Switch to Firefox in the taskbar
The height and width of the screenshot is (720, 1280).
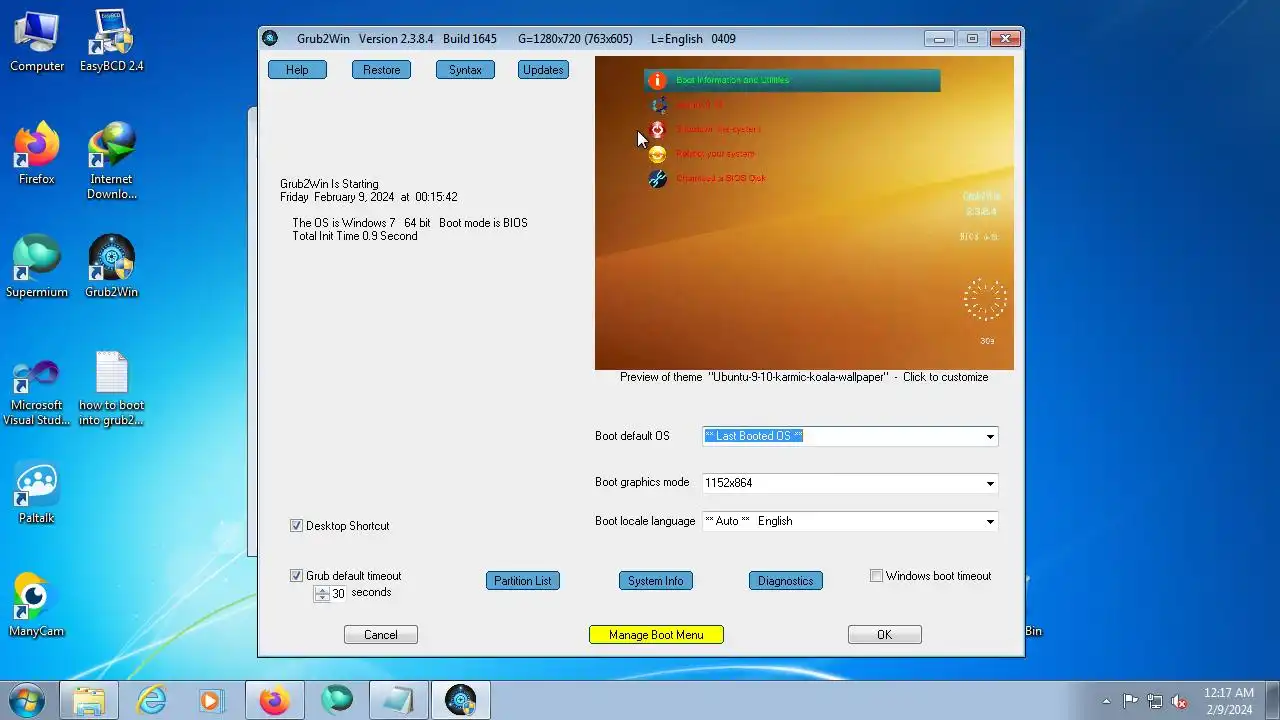click(274, 700)
